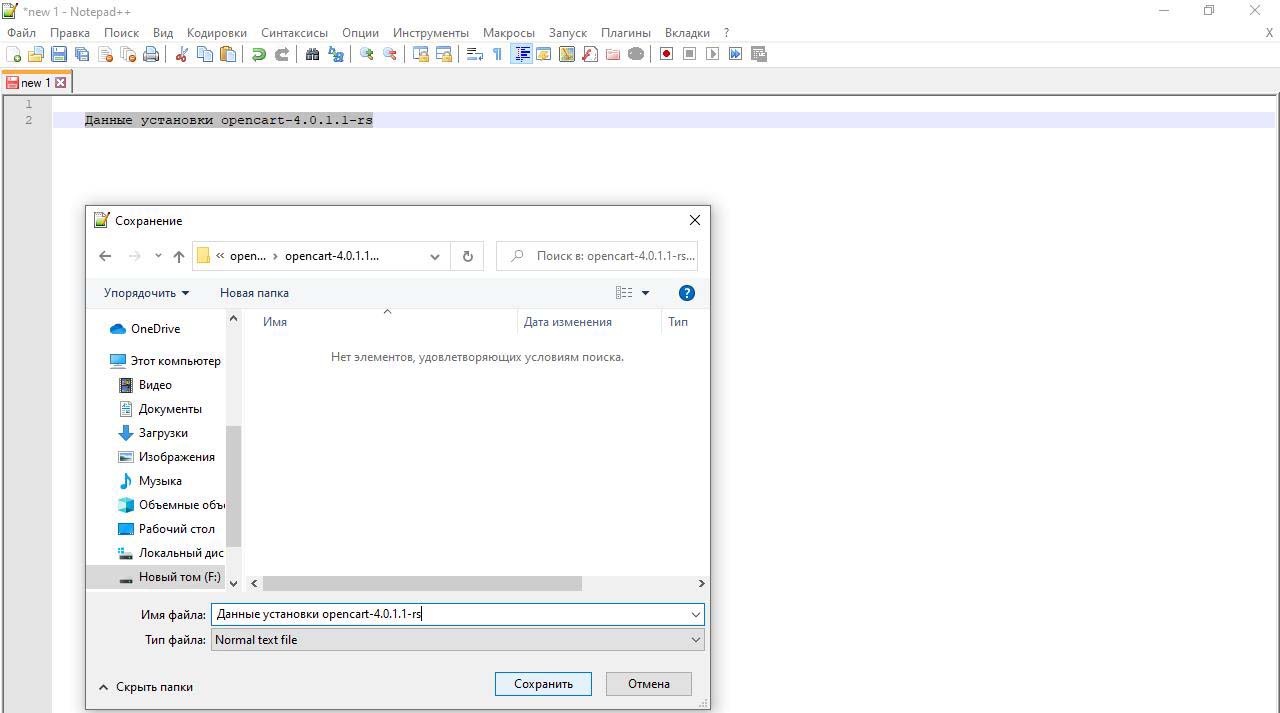Open the Плагины menu
This screenshot has width=1280, height=713.
click(625, 33)
